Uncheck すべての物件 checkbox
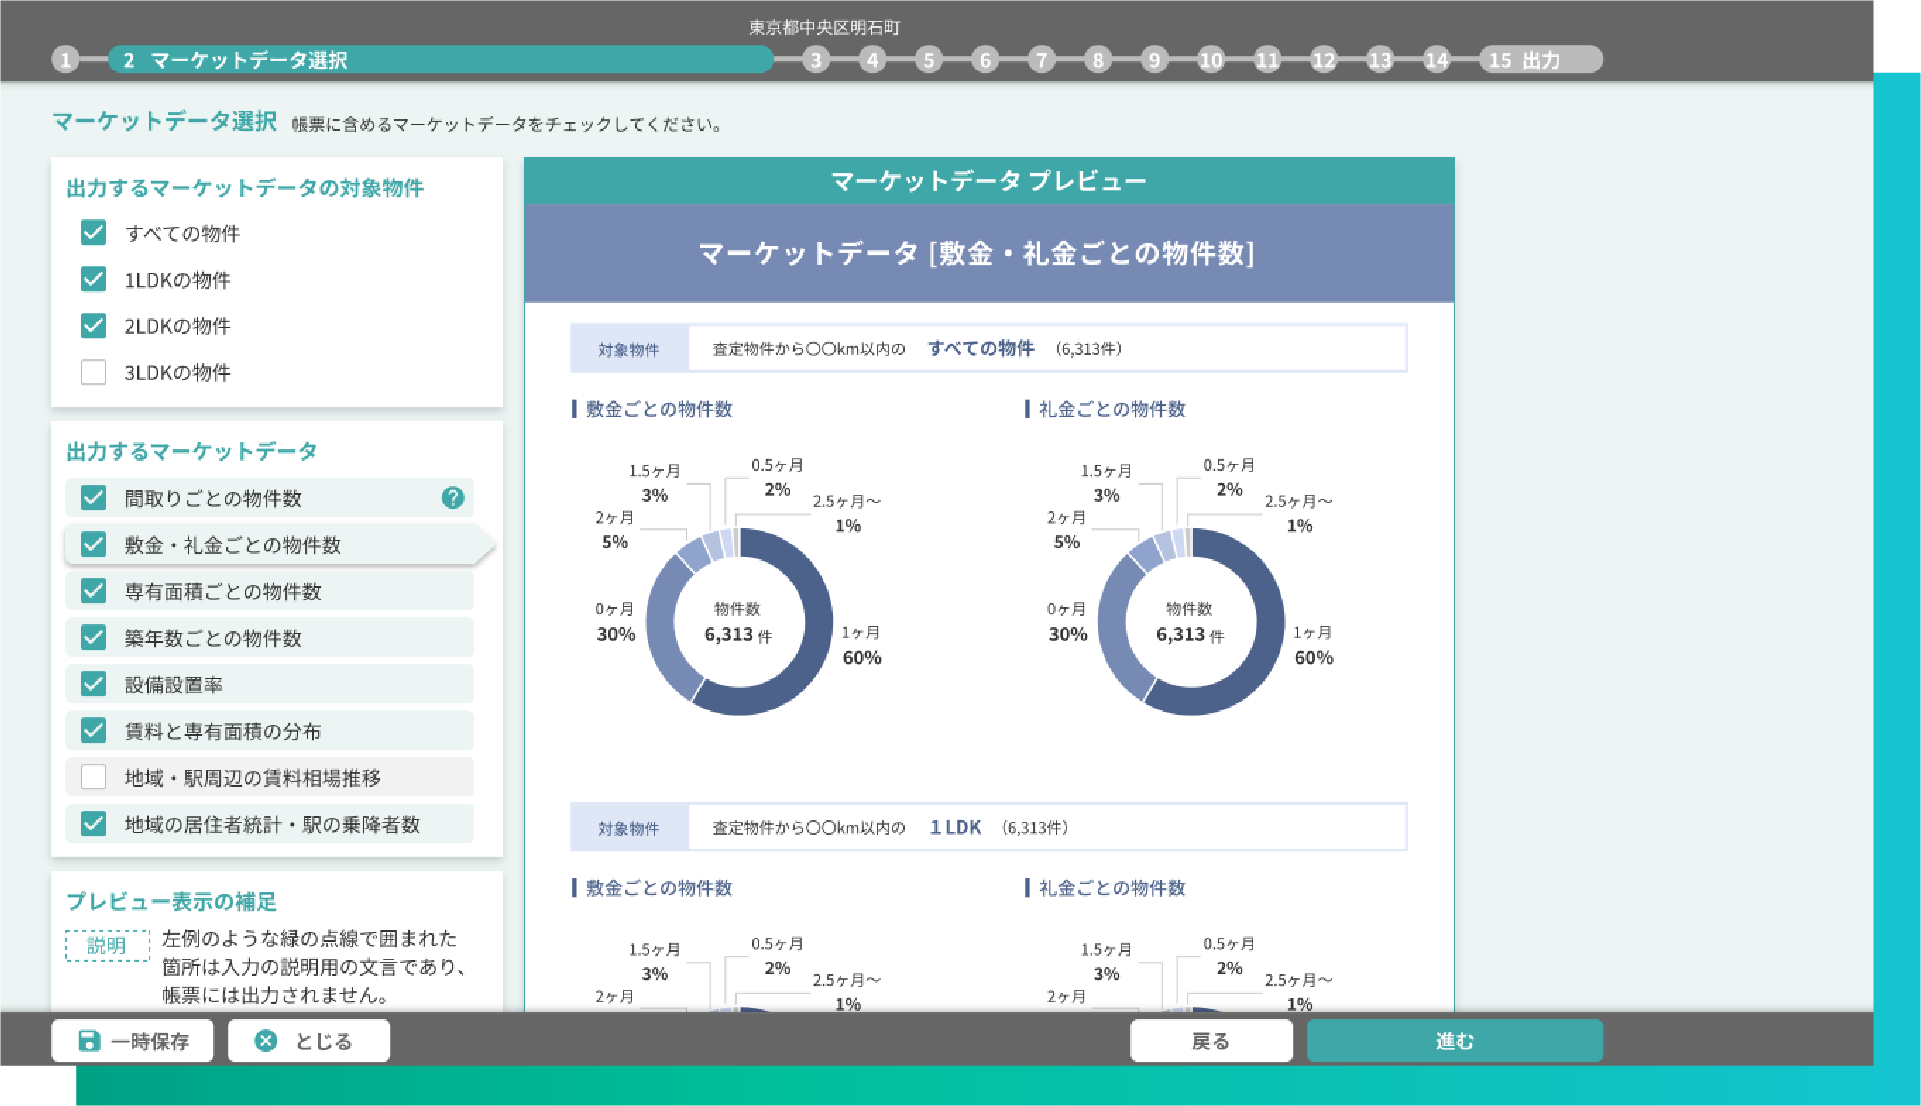This screenshot has height=1106, width=1921. [94, 233]
